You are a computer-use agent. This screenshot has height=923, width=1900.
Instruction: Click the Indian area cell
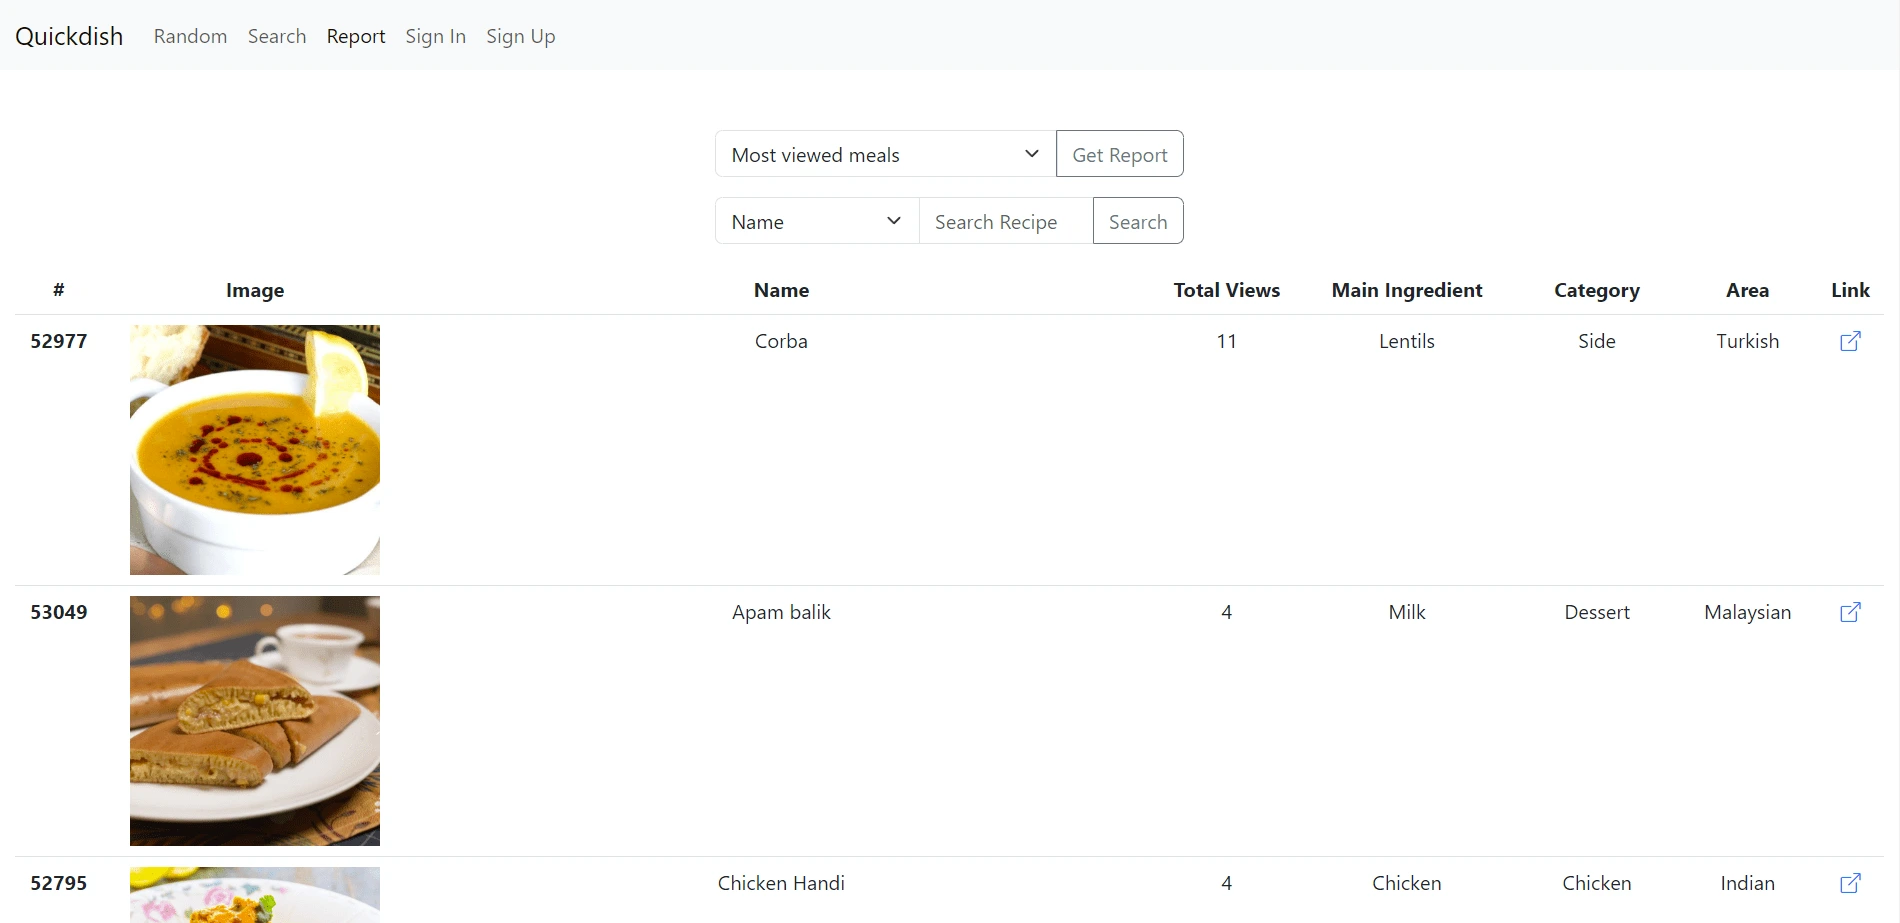1747,883
